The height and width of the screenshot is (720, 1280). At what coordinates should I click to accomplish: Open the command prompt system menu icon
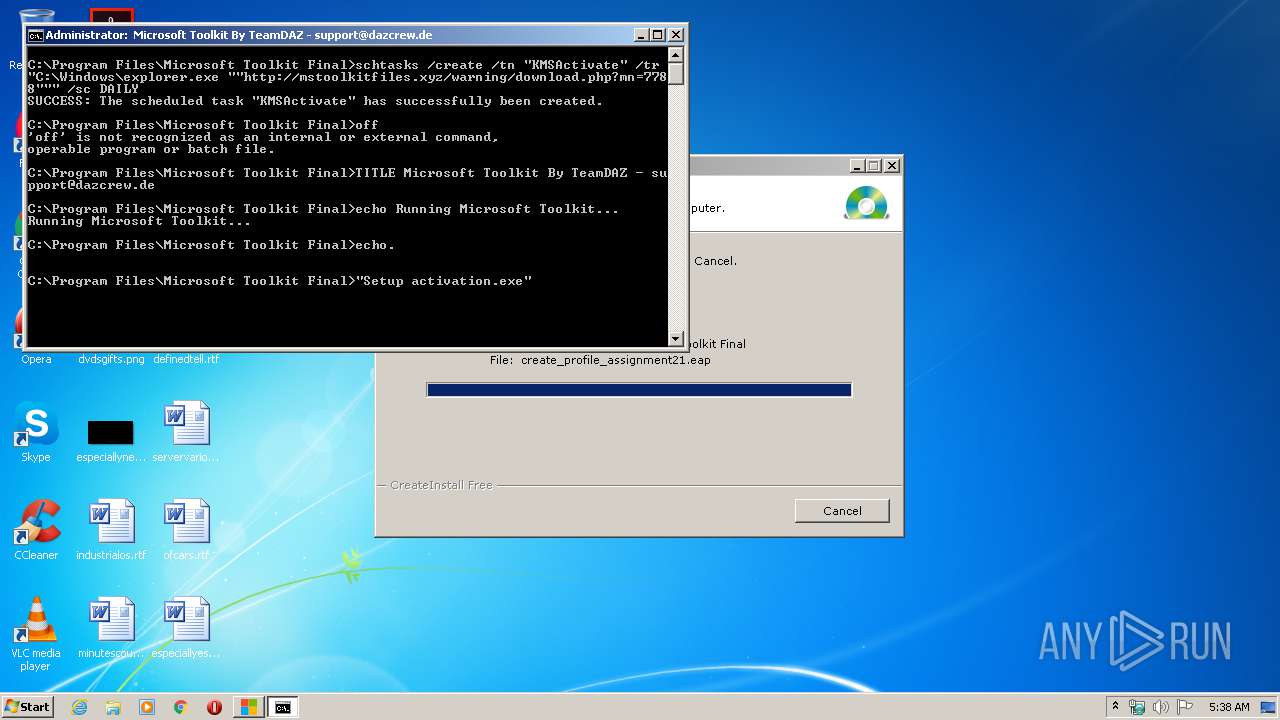pyautogui.click(x=35, y=34)
